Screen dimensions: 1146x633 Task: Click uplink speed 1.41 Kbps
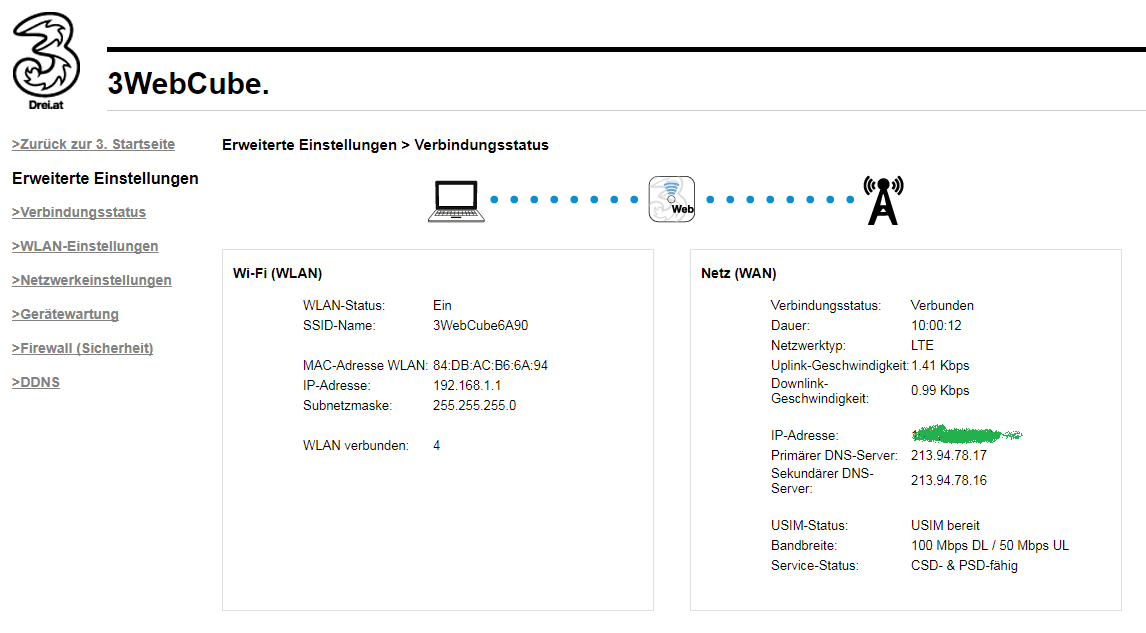tap(940, 365)
